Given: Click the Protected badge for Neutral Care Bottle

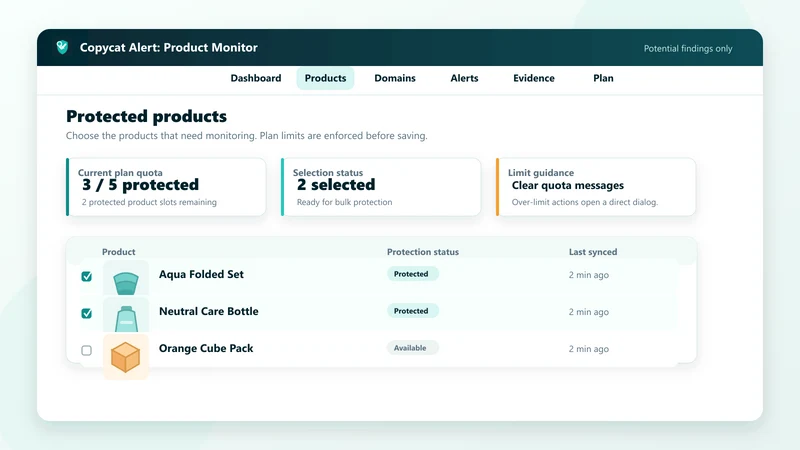Looking at the screenshot, I should [412, 311].
